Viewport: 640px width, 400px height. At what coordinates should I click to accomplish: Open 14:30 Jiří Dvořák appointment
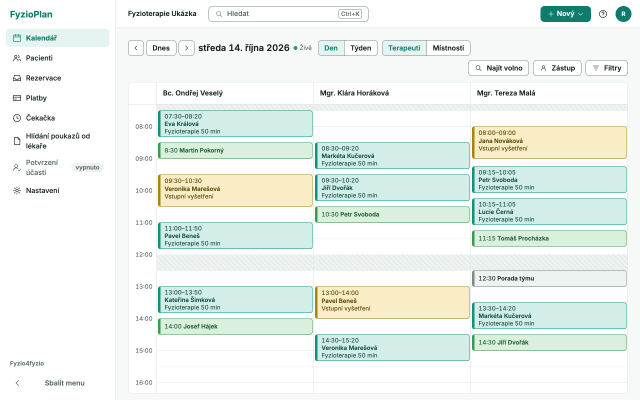549,342
